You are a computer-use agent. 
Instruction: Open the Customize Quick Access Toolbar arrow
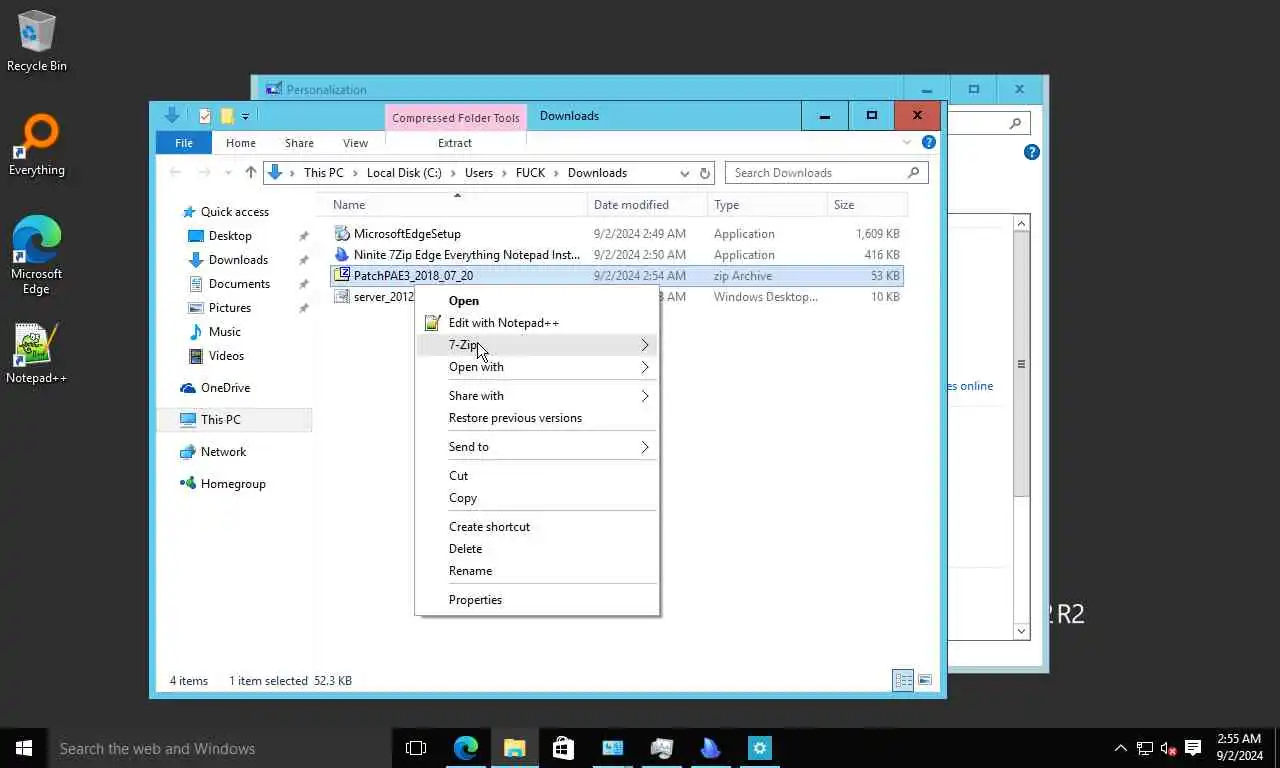point(245,117)
